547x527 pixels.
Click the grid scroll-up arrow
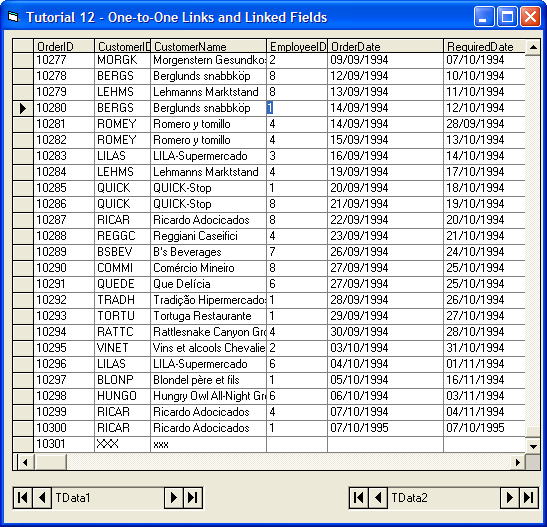pos(533,47)
